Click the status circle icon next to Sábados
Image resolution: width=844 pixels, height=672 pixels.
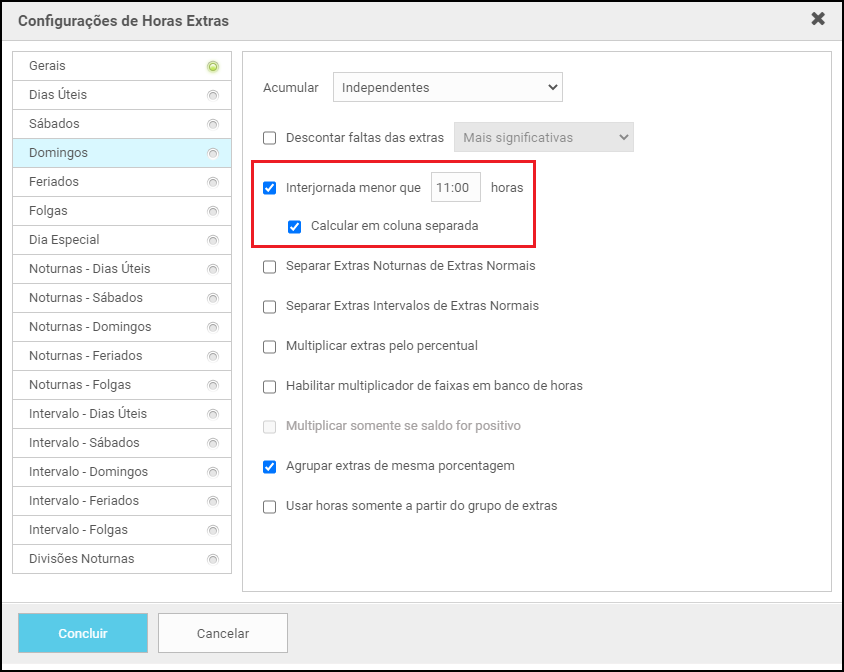(212, 125)
